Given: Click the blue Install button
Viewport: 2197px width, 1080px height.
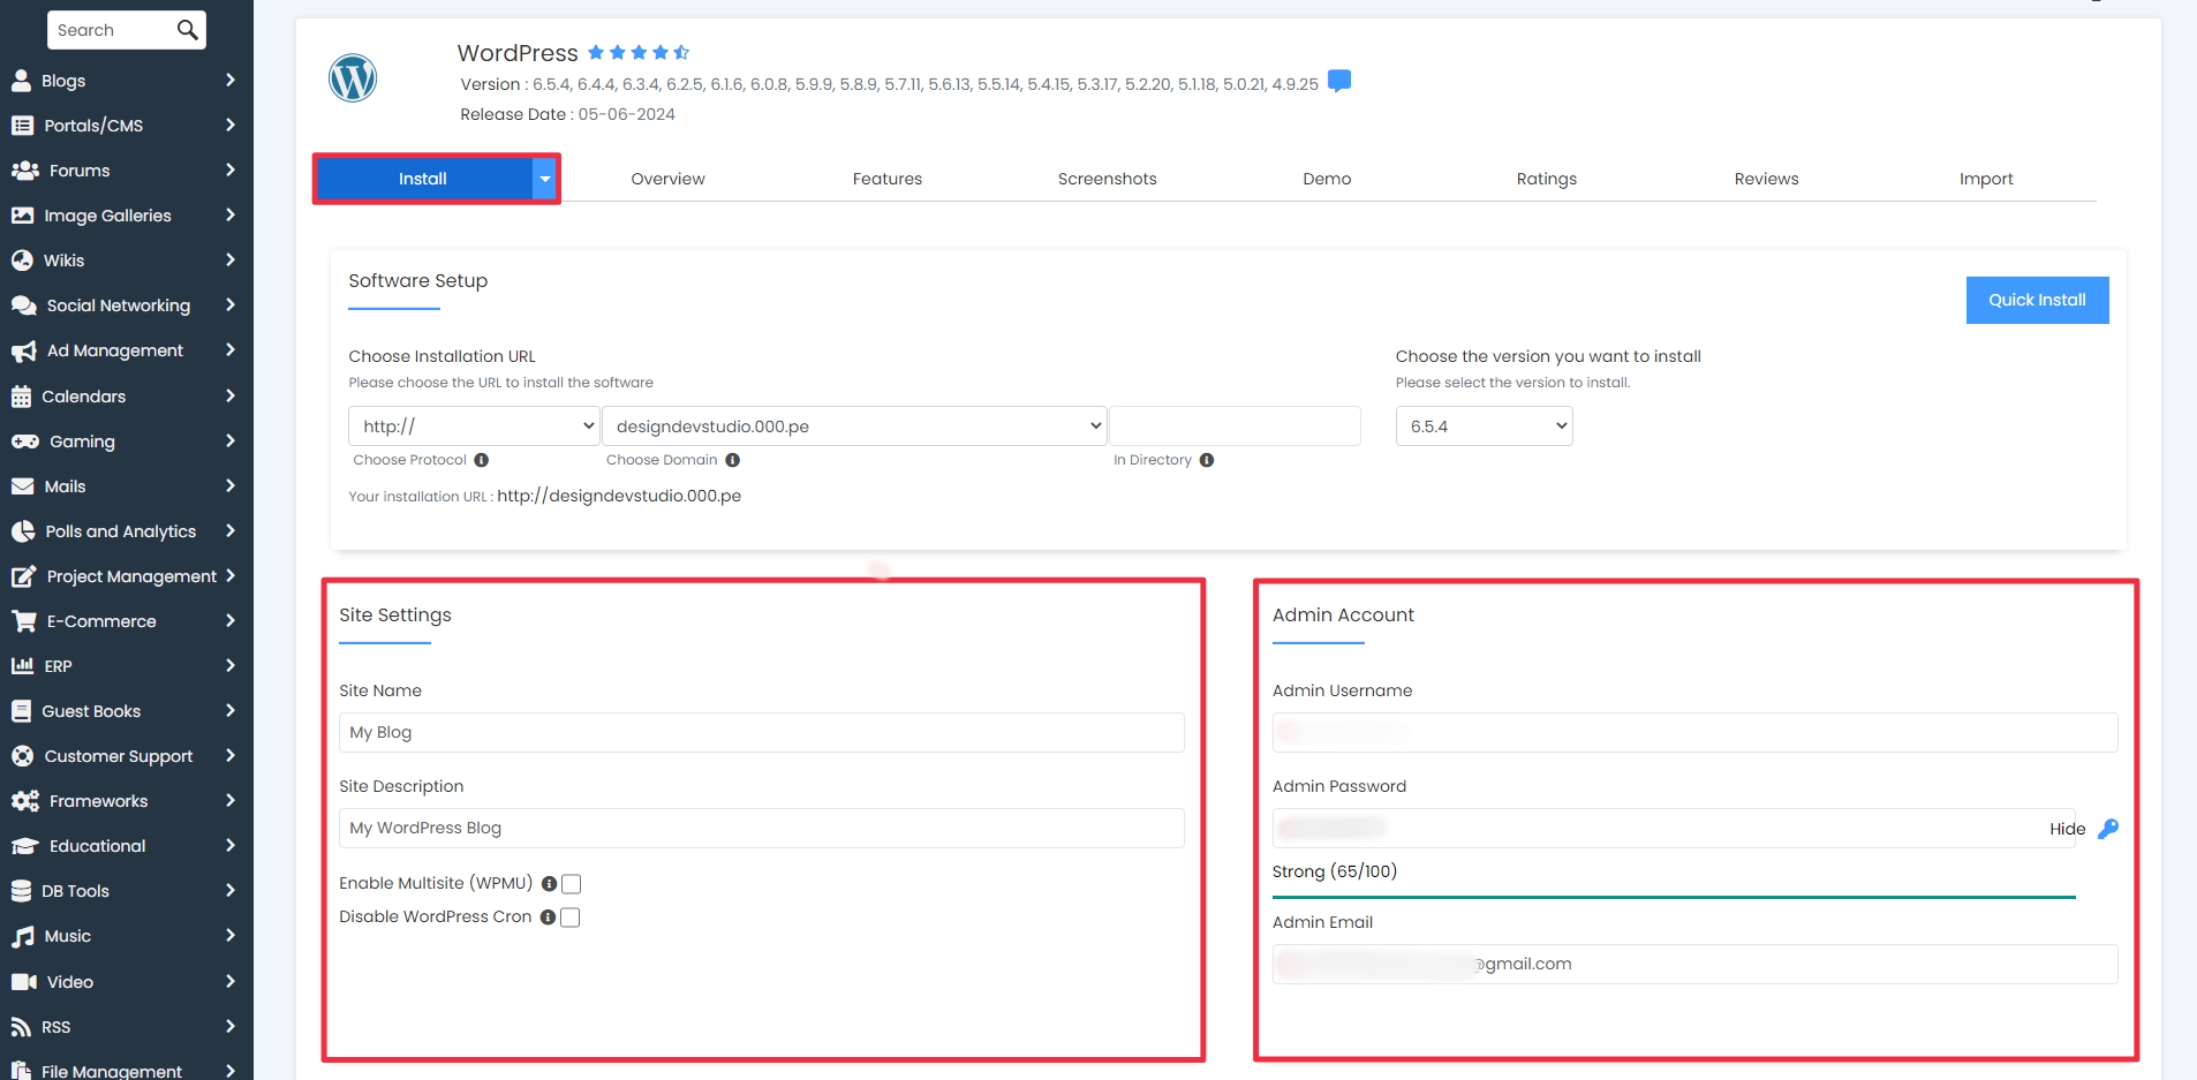Looking at the screenshot, I should (x=424, y=179).
